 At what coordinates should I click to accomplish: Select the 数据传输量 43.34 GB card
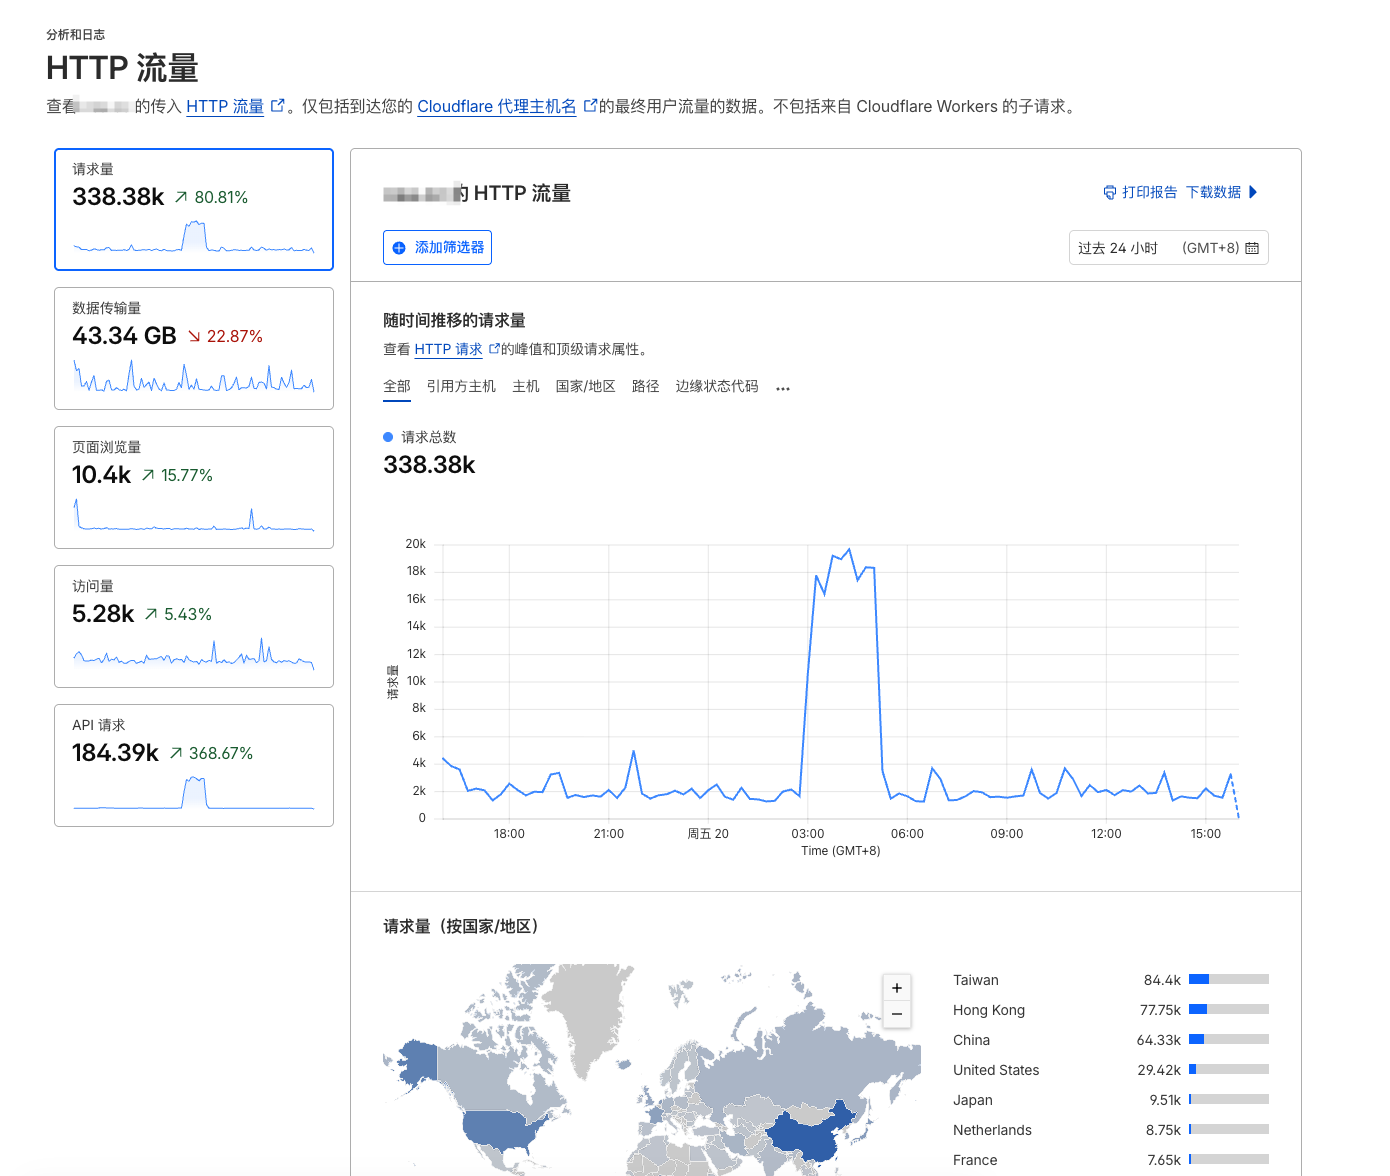194,348
